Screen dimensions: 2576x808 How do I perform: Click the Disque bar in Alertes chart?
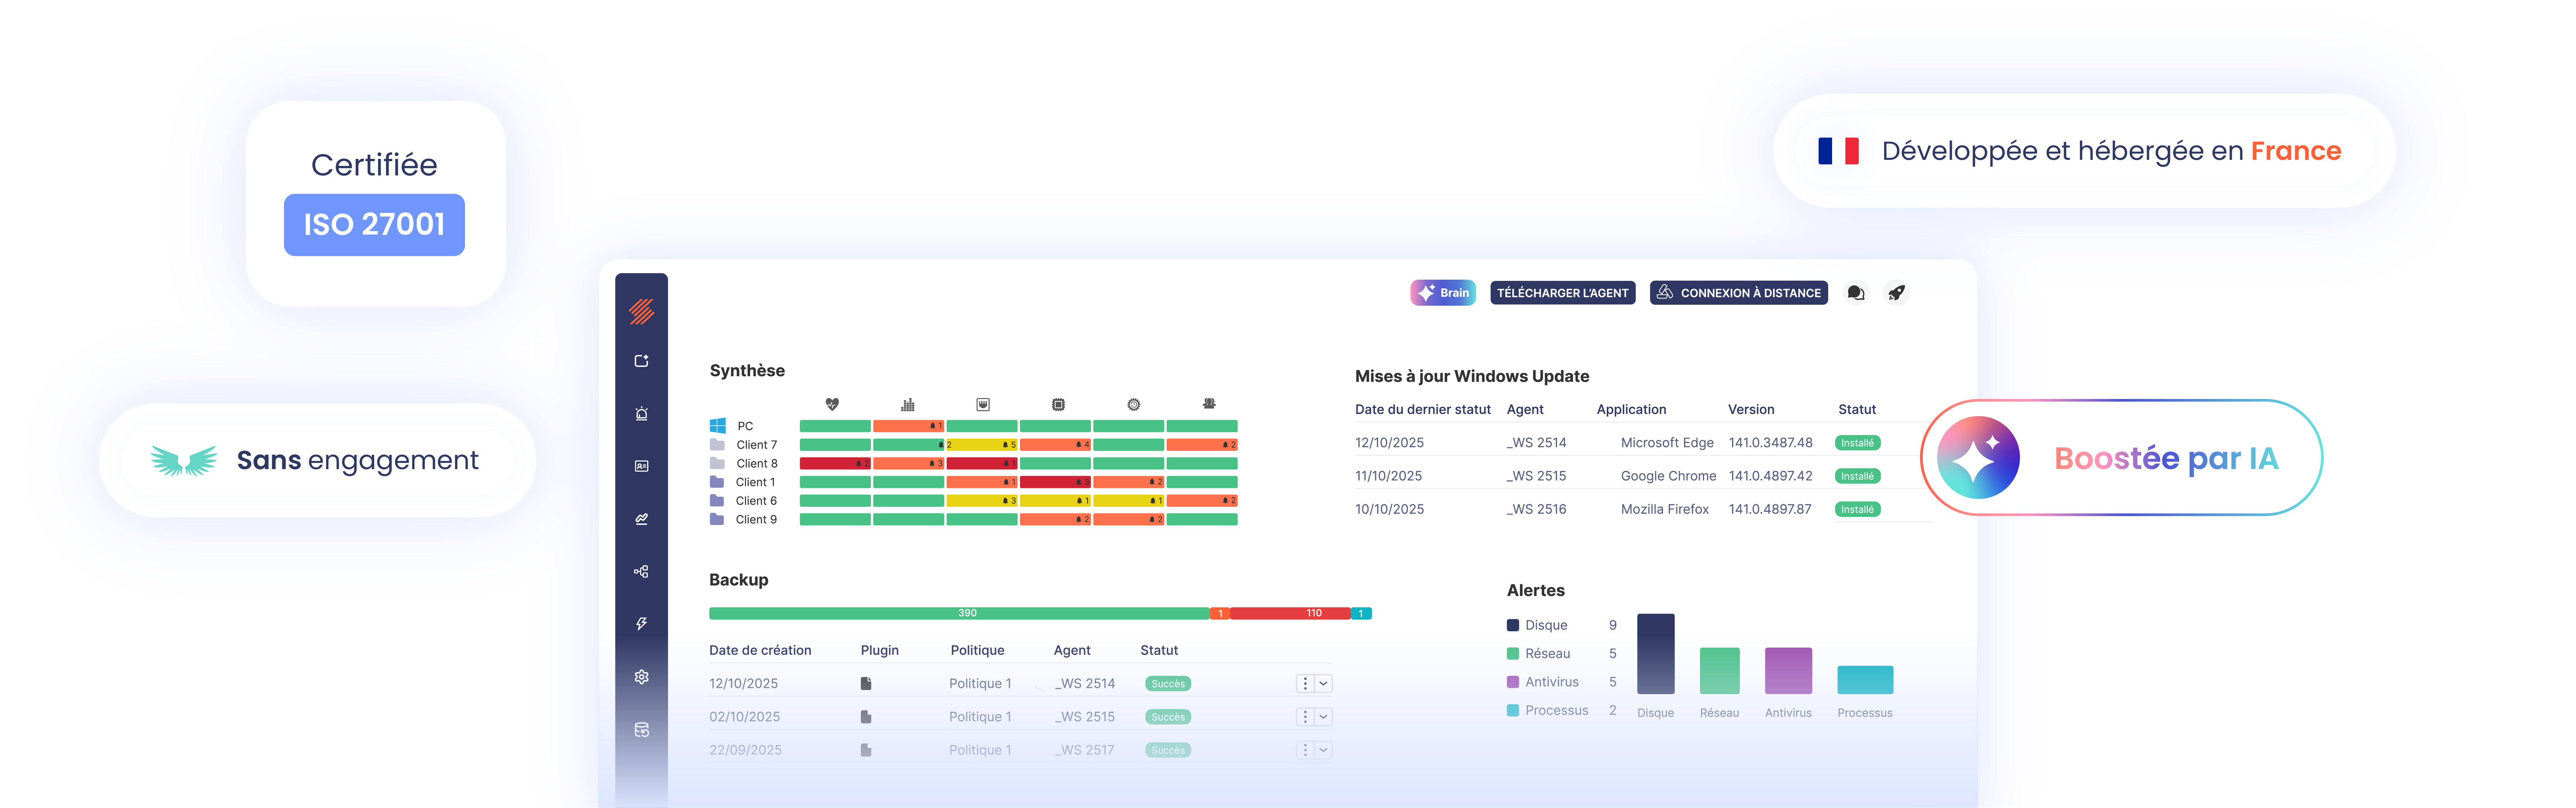click(1656, 654)
